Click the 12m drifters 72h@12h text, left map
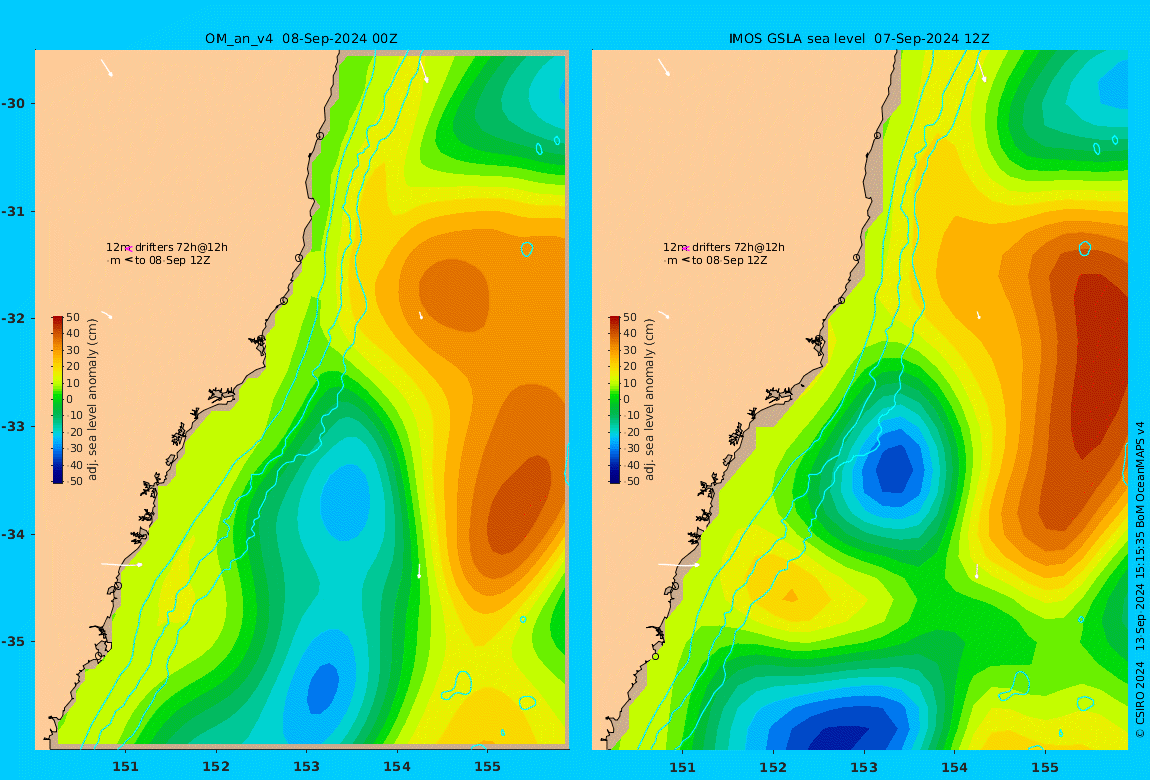Screen dimensions: 1150x780 click(x=167, y=248)
